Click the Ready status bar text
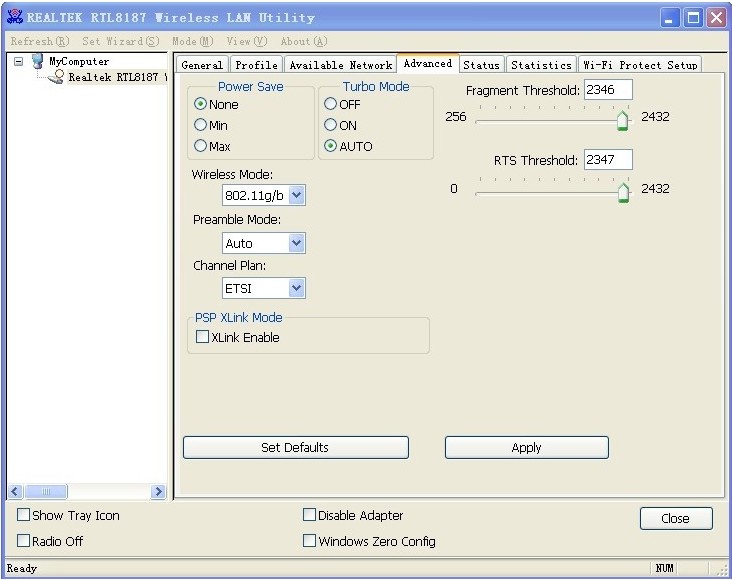The width and height of the screenshot is (732, 580). [21, 568]
